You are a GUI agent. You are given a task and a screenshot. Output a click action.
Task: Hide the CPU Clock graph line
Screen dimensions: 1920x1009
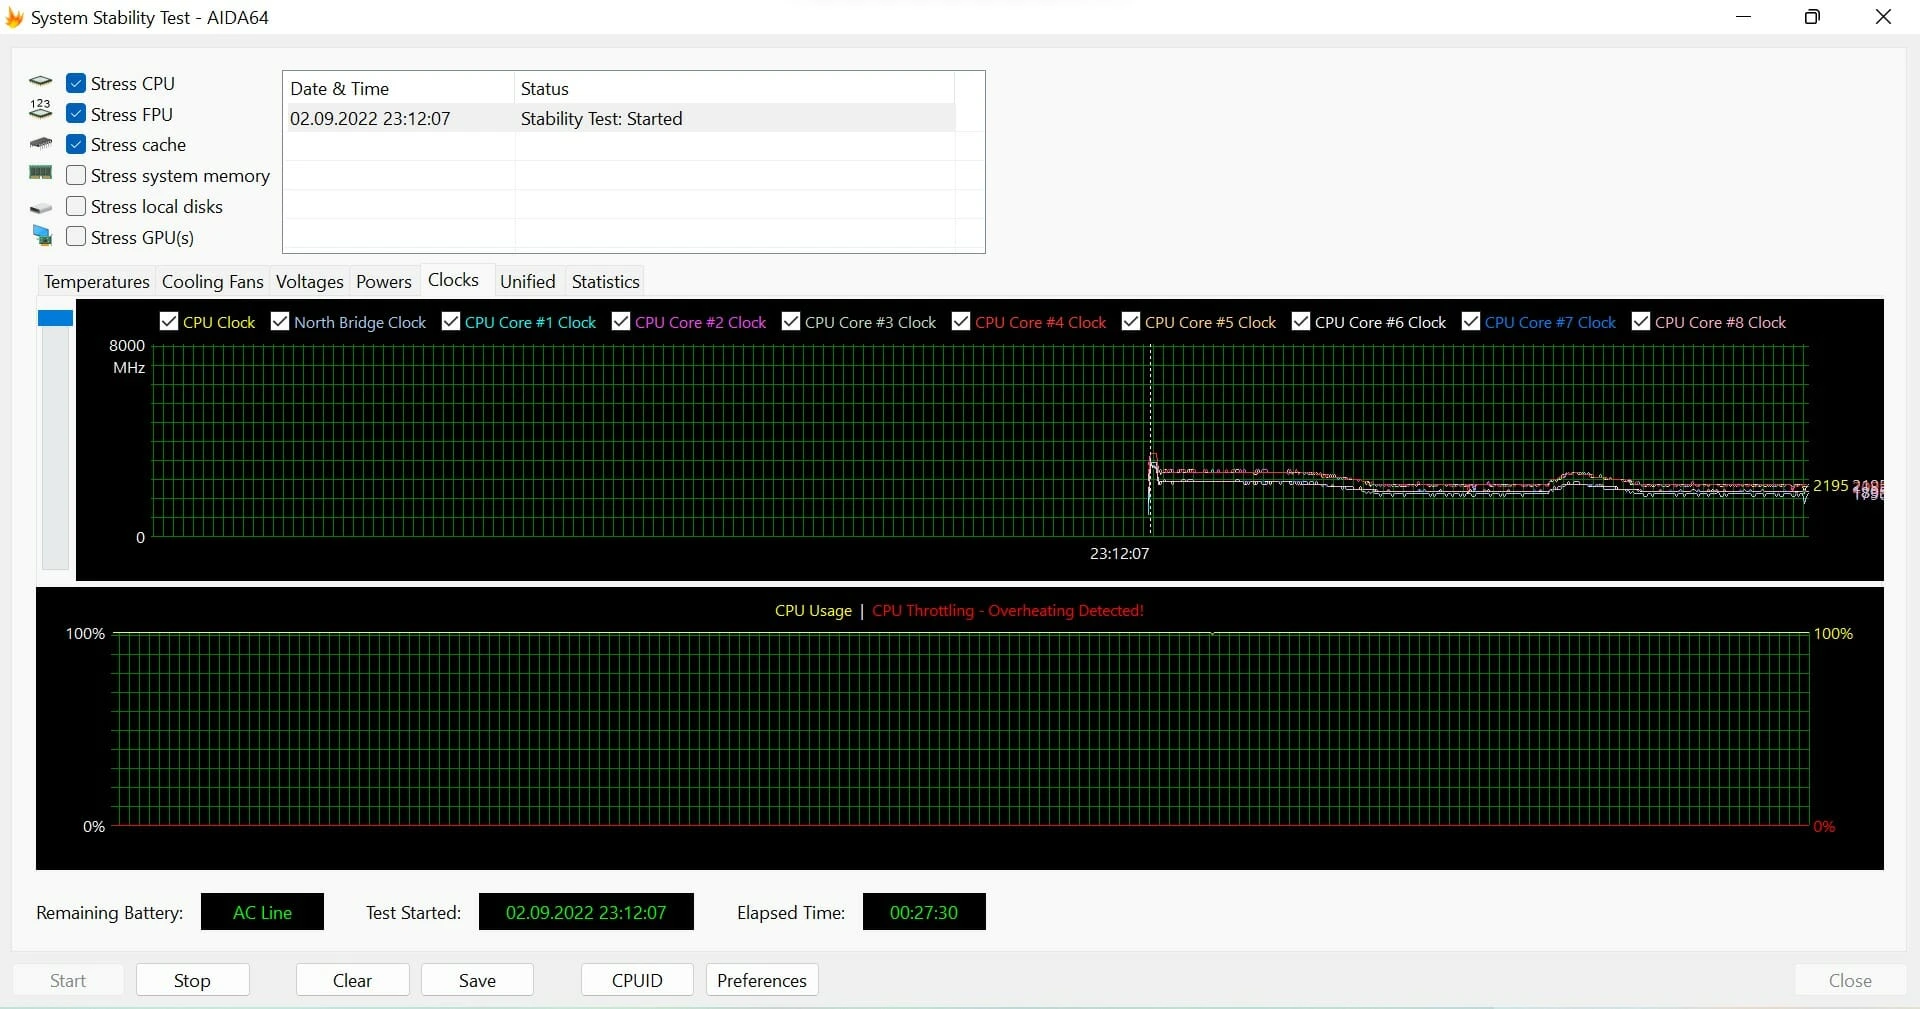(169, 321)
